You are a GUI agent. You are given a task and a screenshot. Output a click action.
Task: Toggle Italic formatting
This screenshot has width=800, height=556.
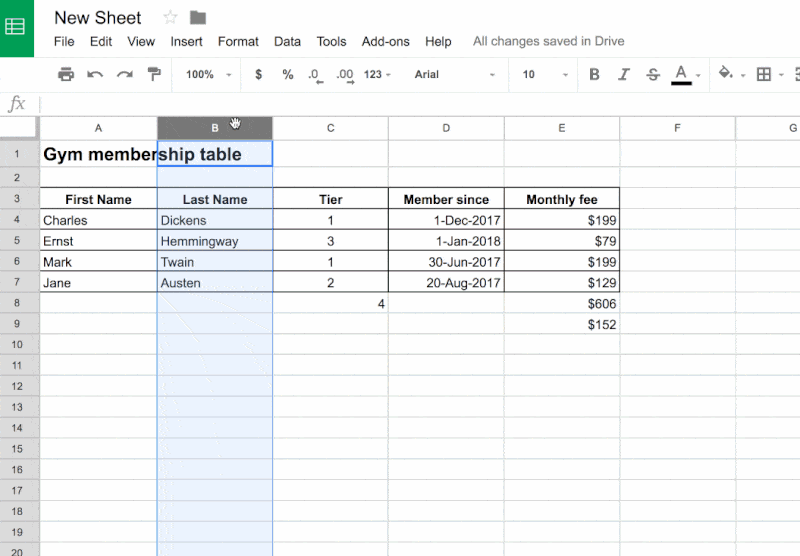point(624,75)
